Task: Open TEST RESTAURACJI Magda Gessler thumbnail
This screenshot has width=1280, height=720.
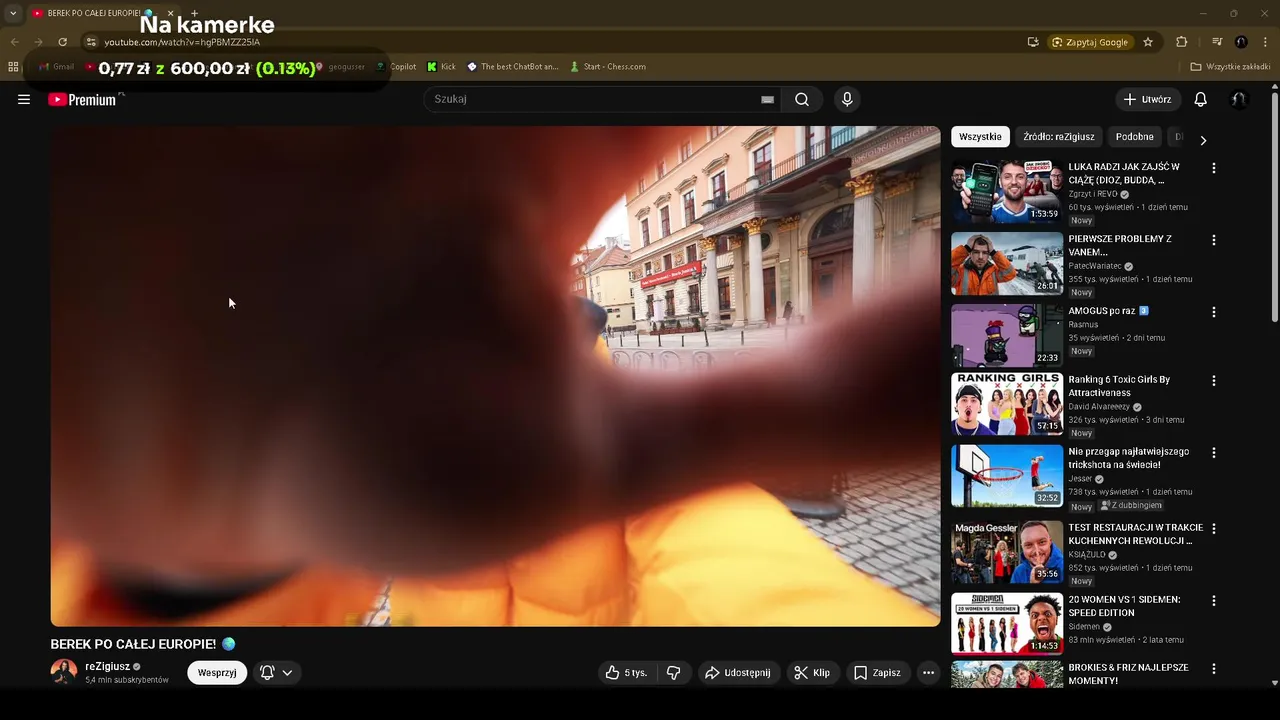Action: pos(1007,552)
